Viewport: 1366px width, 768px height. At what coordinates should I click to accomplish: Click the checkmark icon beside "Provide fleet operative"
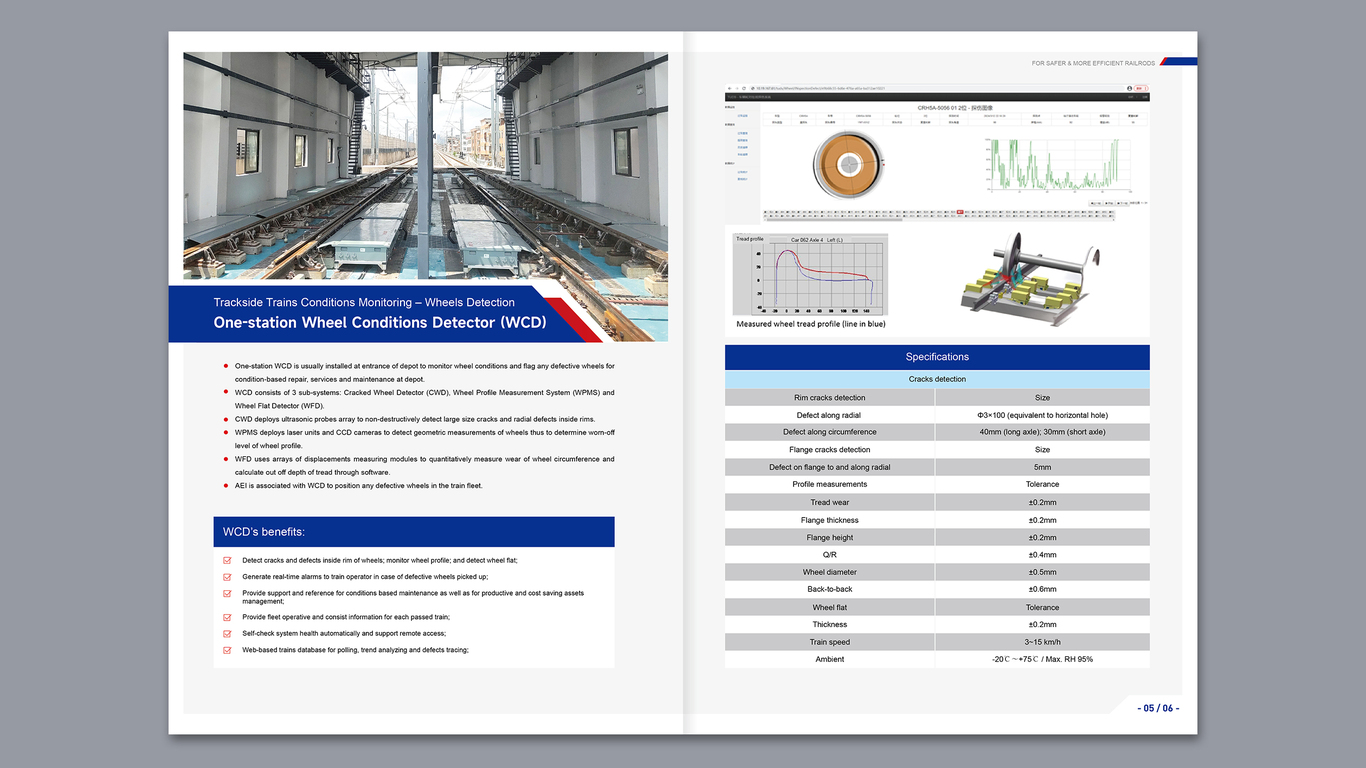[x=228, y=617]
